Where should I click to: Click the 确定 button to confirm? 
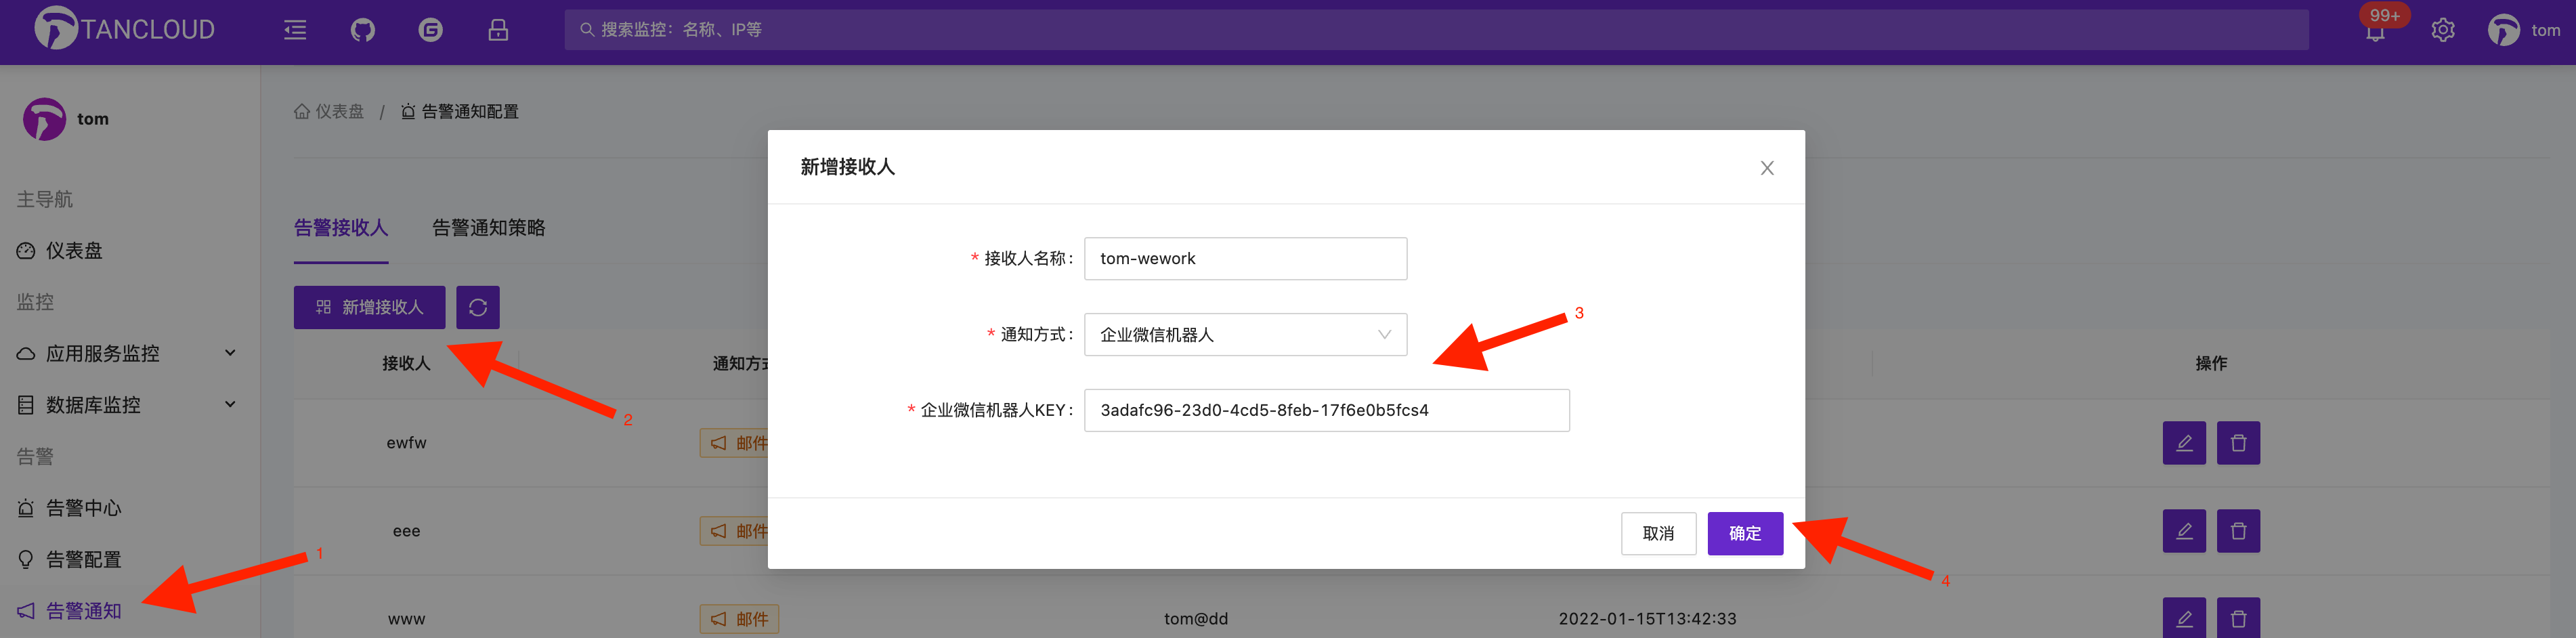[x=1745, y=533]
